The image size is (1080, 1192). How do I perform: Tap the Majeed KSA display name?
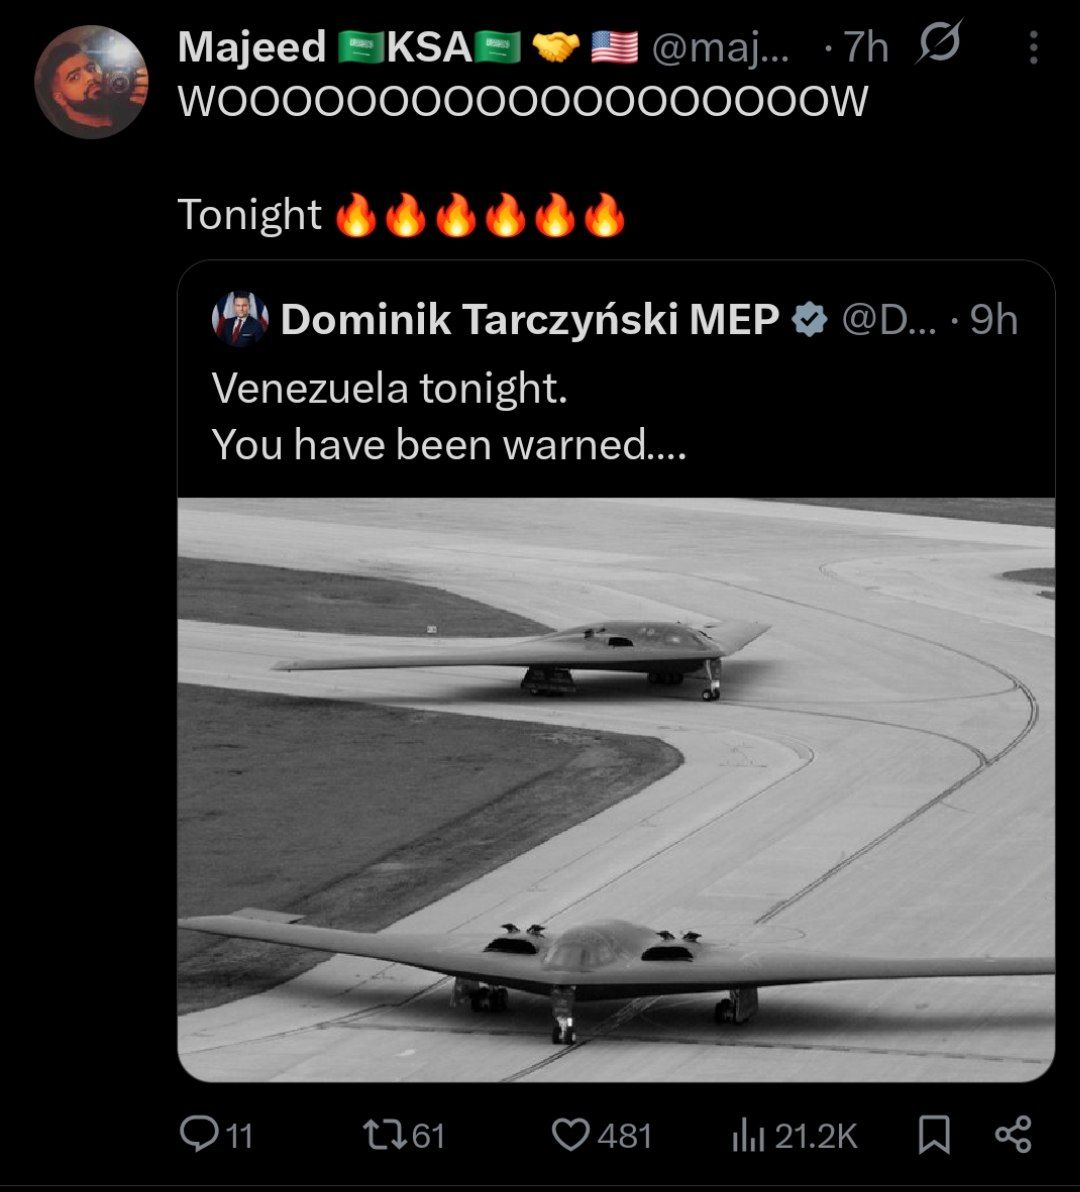tap(348, 48)
